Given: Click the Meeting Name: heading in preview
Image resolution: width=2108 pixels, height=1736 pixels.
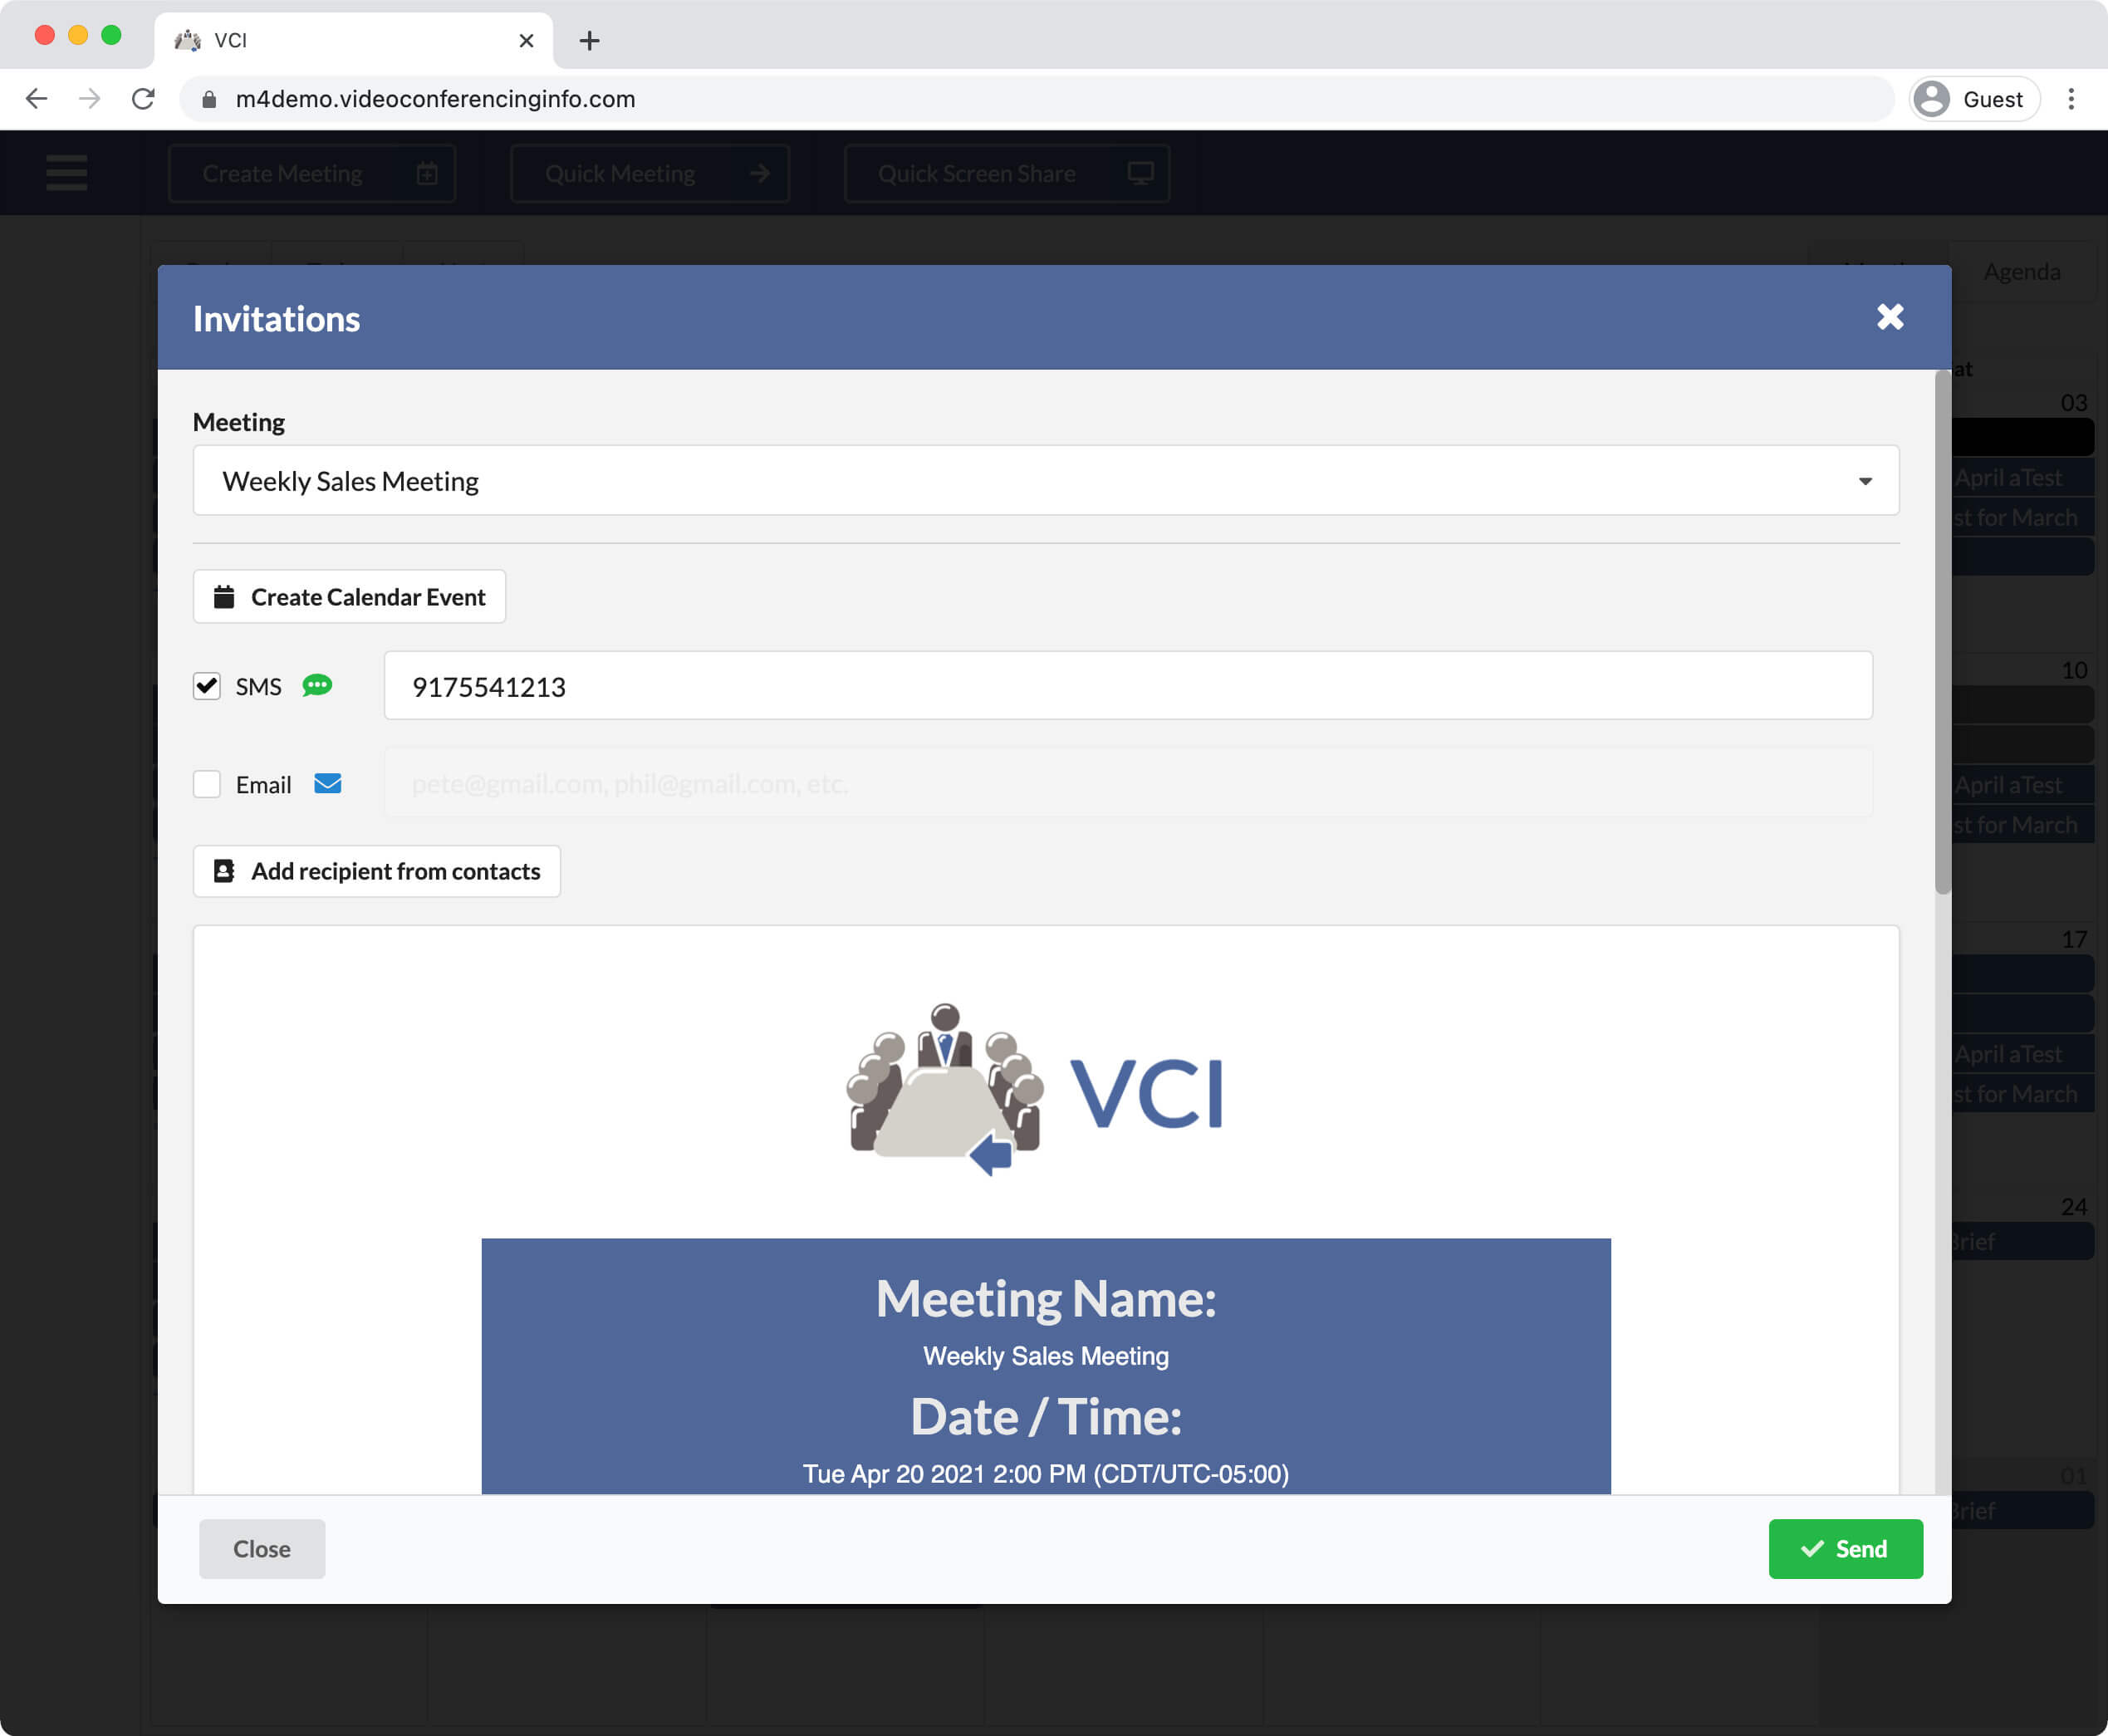Looking at the screenshot, I should 1046,1298.
